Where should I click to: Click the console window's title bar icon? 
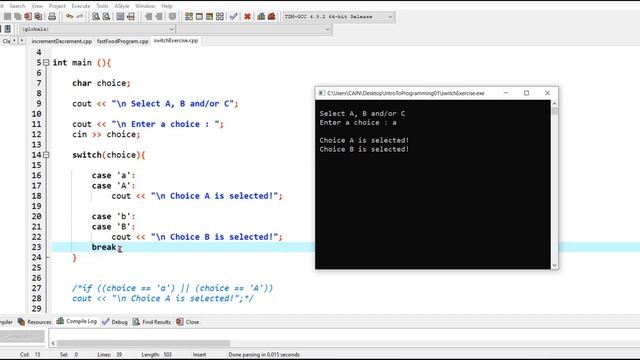point(322,93)
